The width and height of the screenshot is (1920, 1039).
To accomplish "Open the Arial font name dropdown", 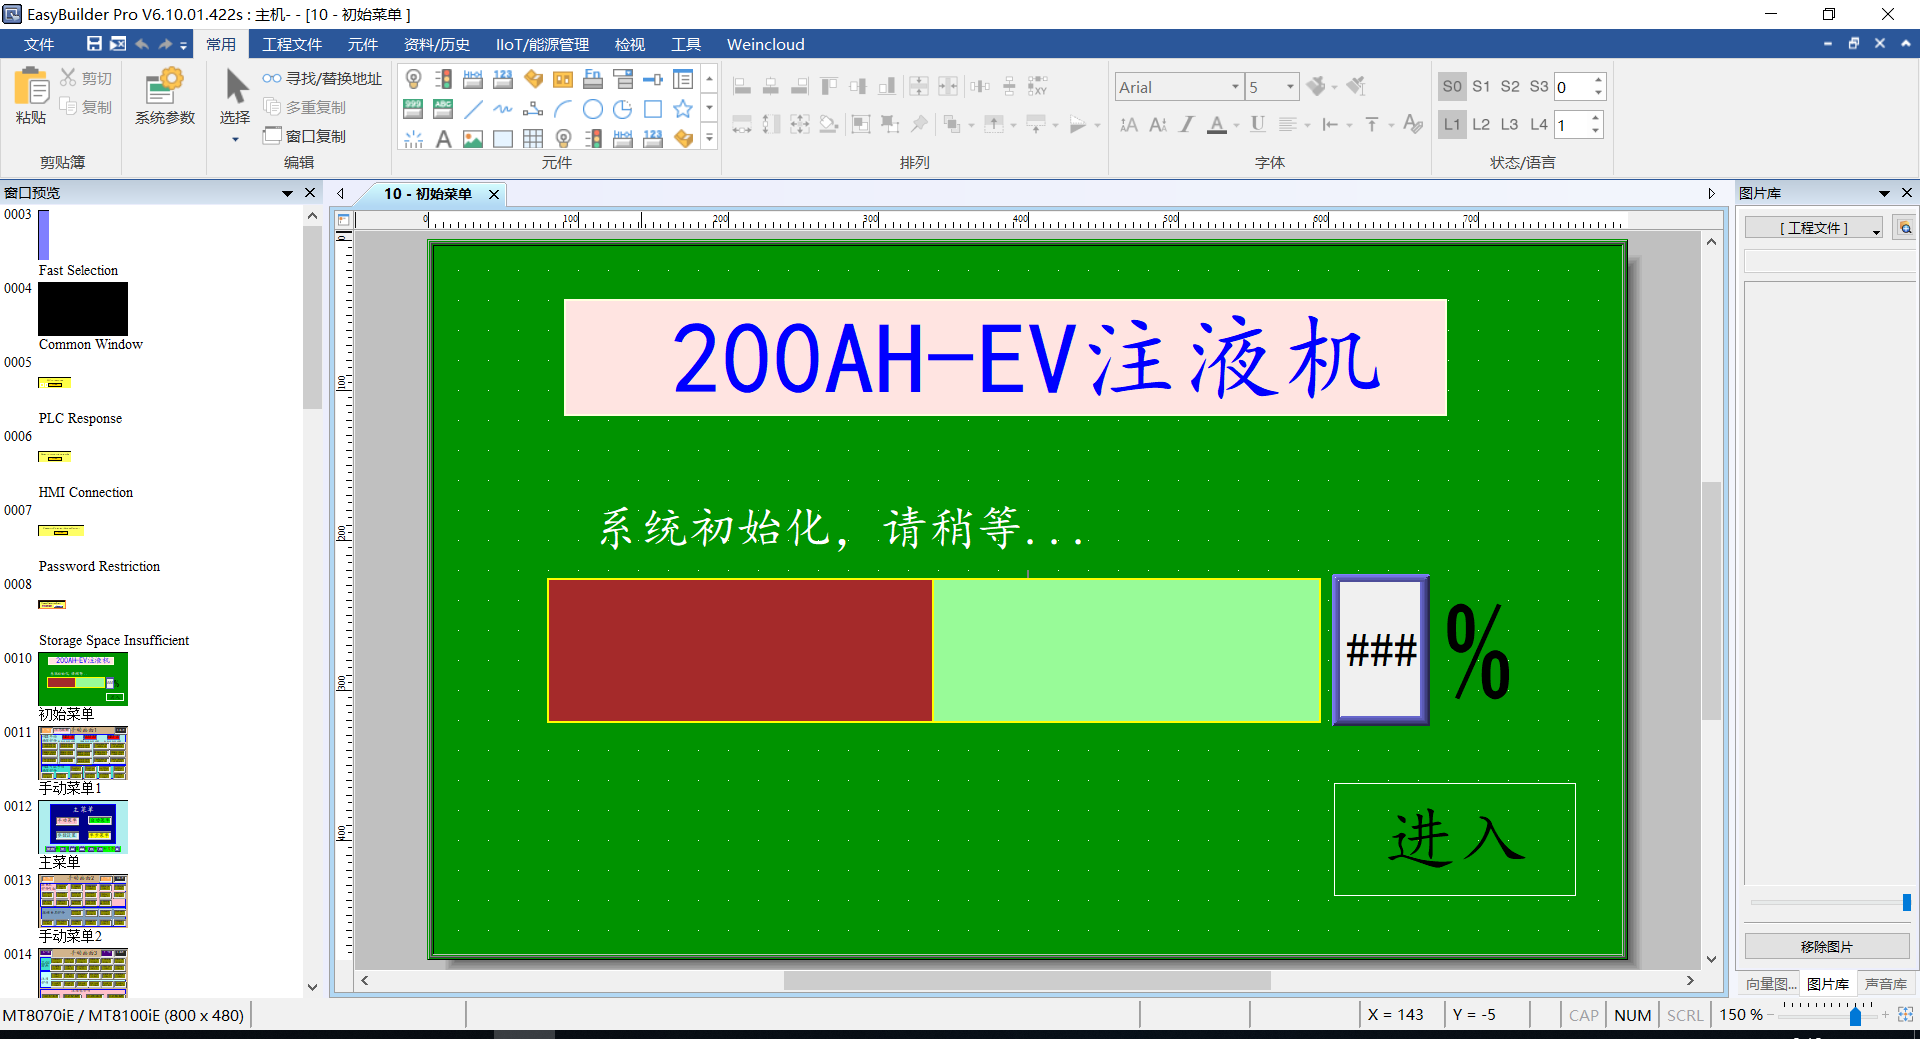I will pyautogui.click(x=1235, y=87).
